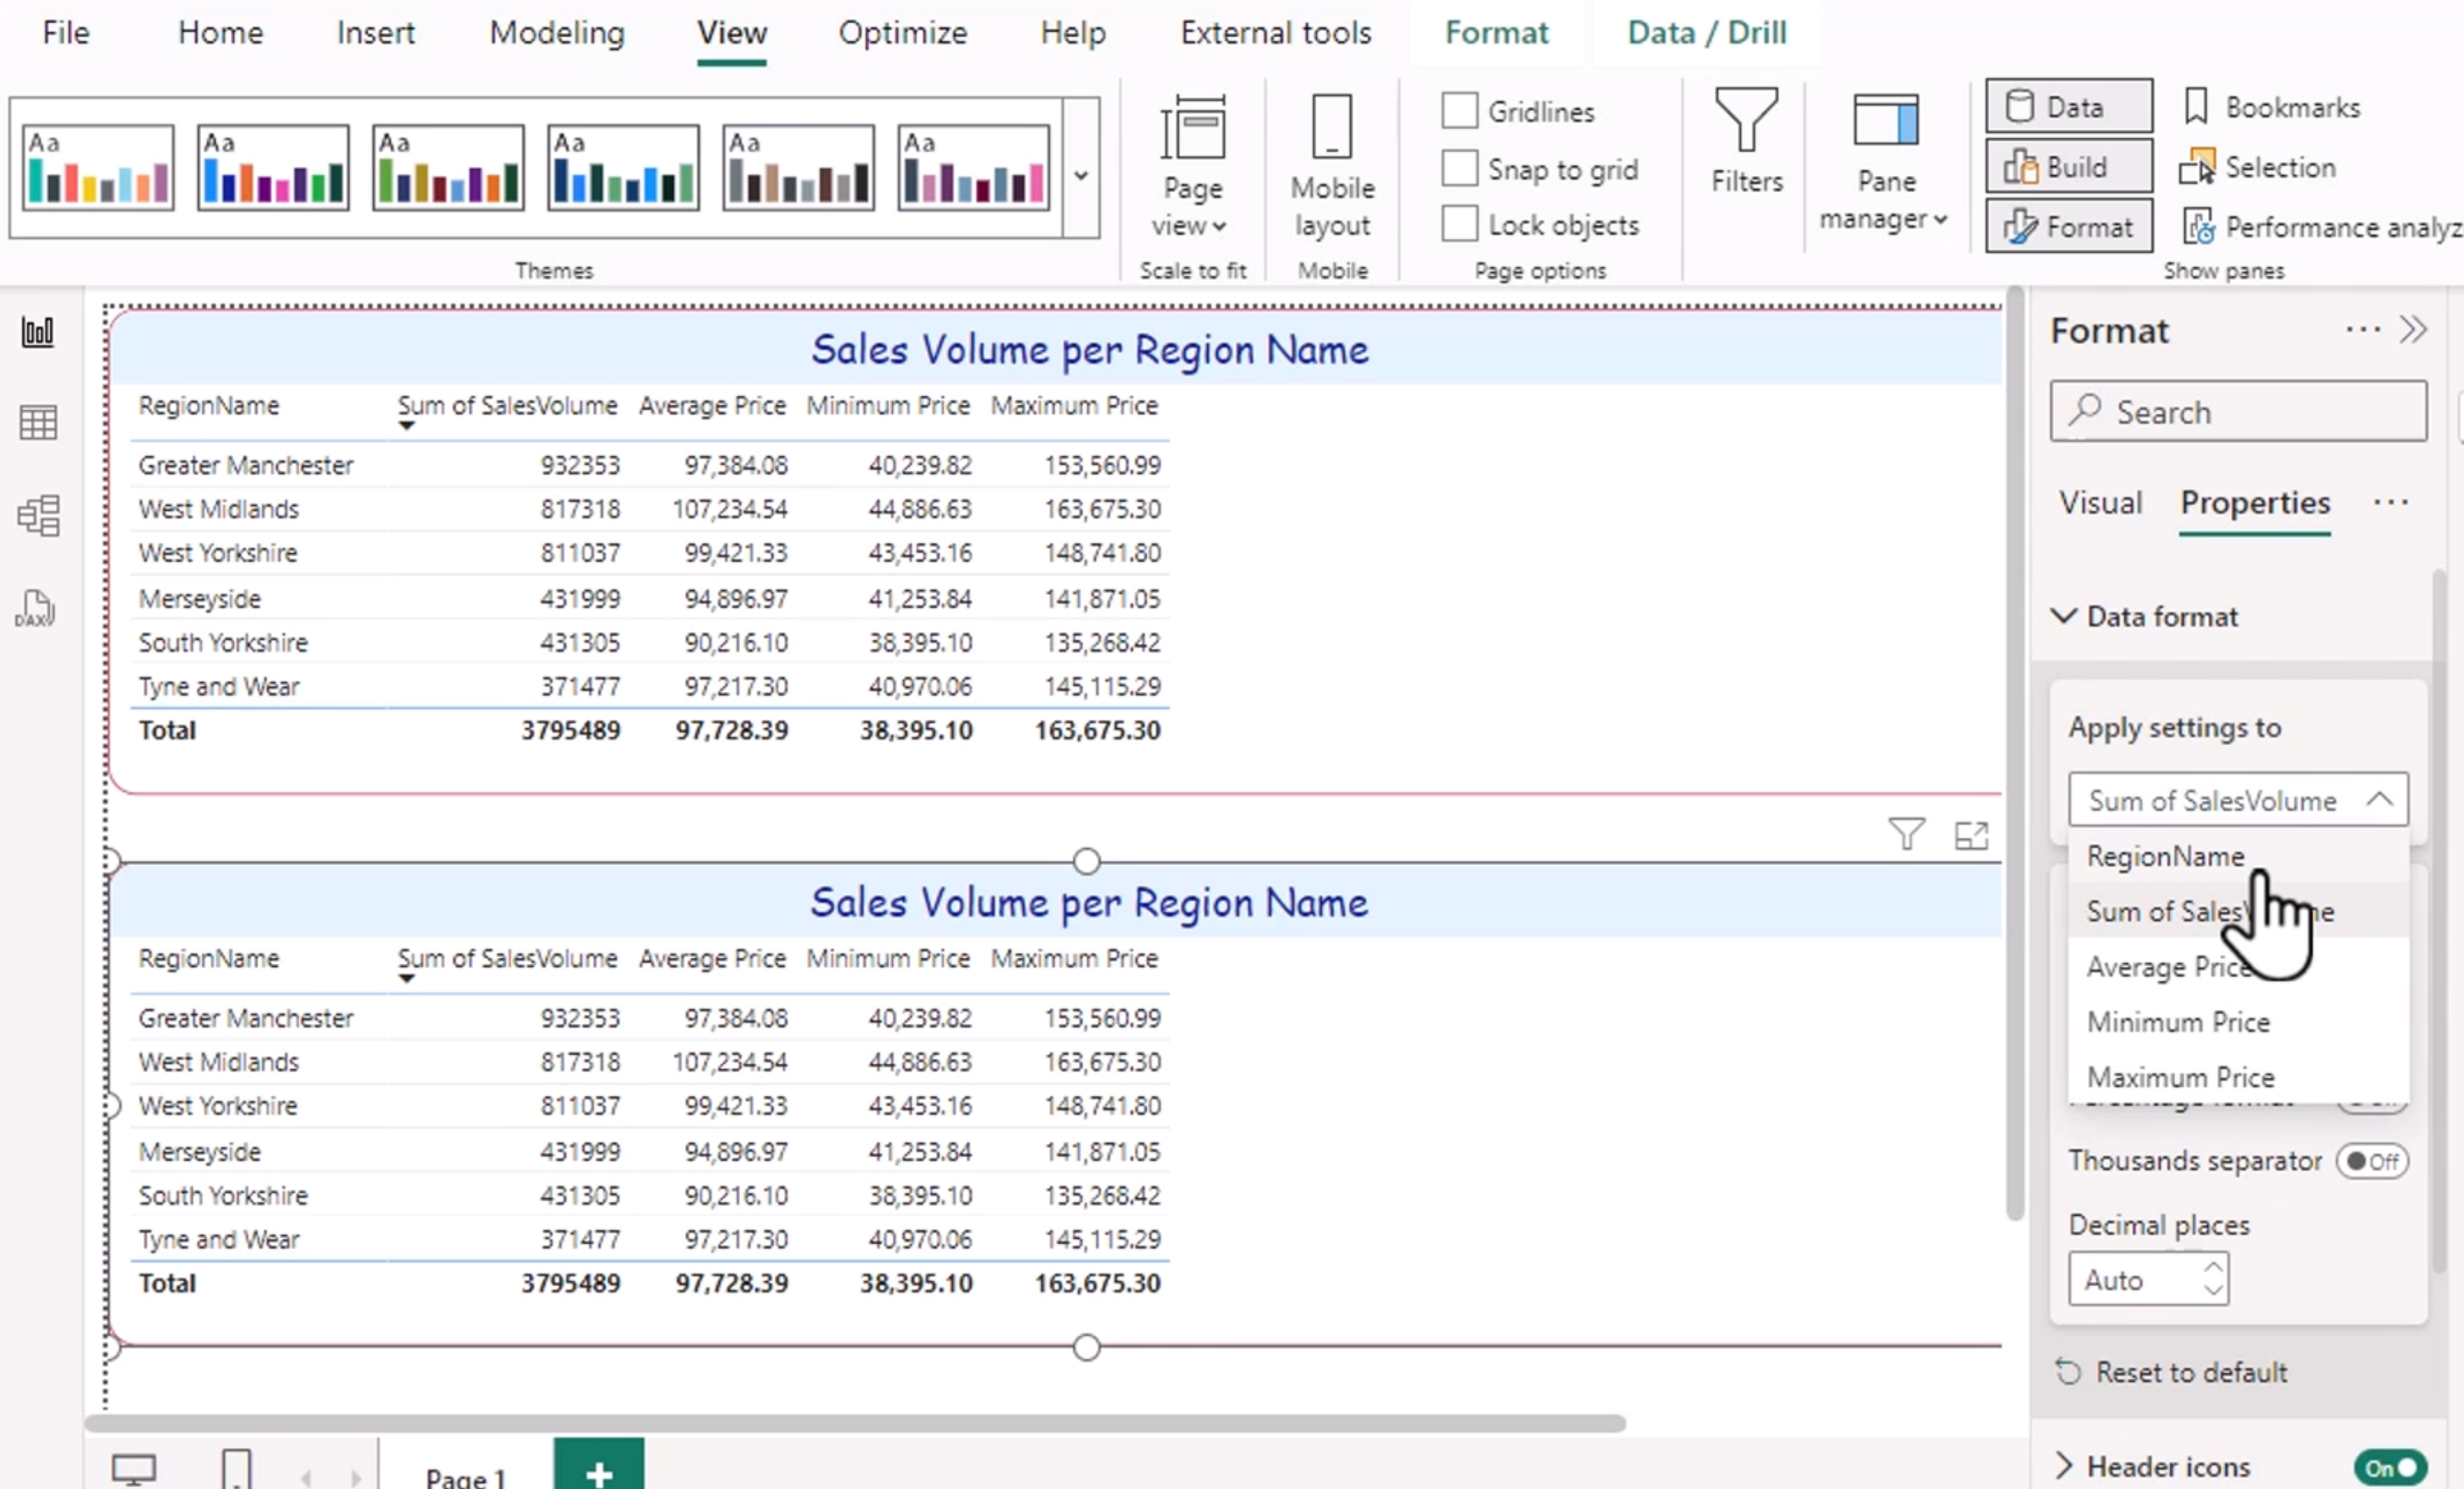Open the Optimize ribbon tab
Screen dimensions: 2464x1489
[x=902, y=33]
